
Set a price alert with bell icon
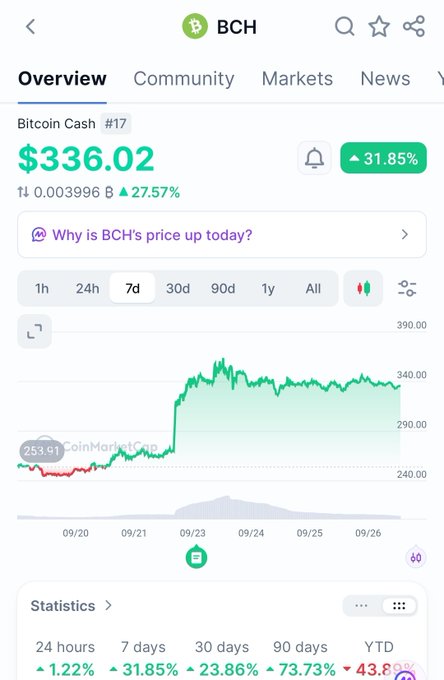coord(314,158)
